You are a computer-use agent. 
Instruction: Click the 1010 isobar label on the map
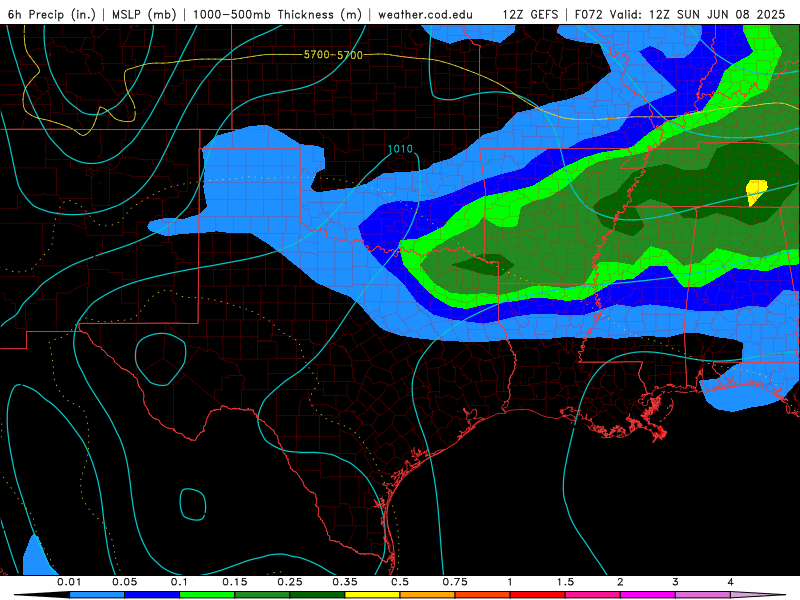(400, 149)
